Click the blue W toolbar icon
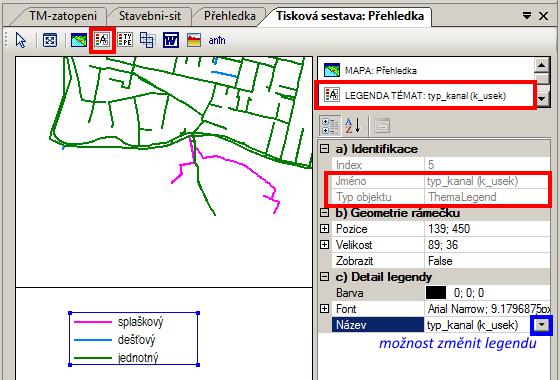 [171, 40]
